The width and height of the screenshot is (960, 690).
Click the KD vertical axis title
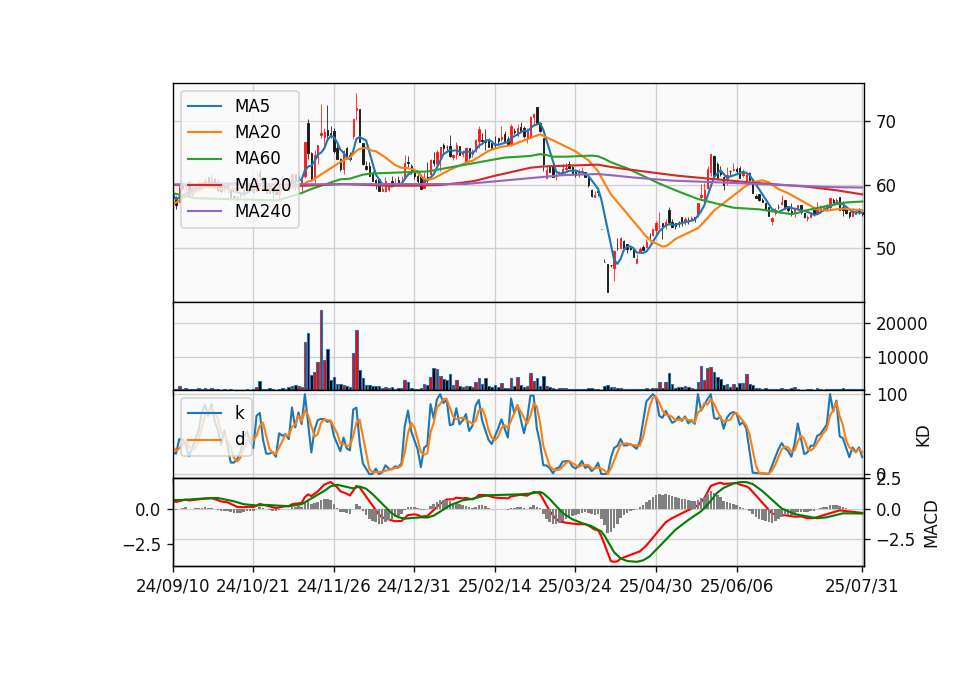[923, 437]
